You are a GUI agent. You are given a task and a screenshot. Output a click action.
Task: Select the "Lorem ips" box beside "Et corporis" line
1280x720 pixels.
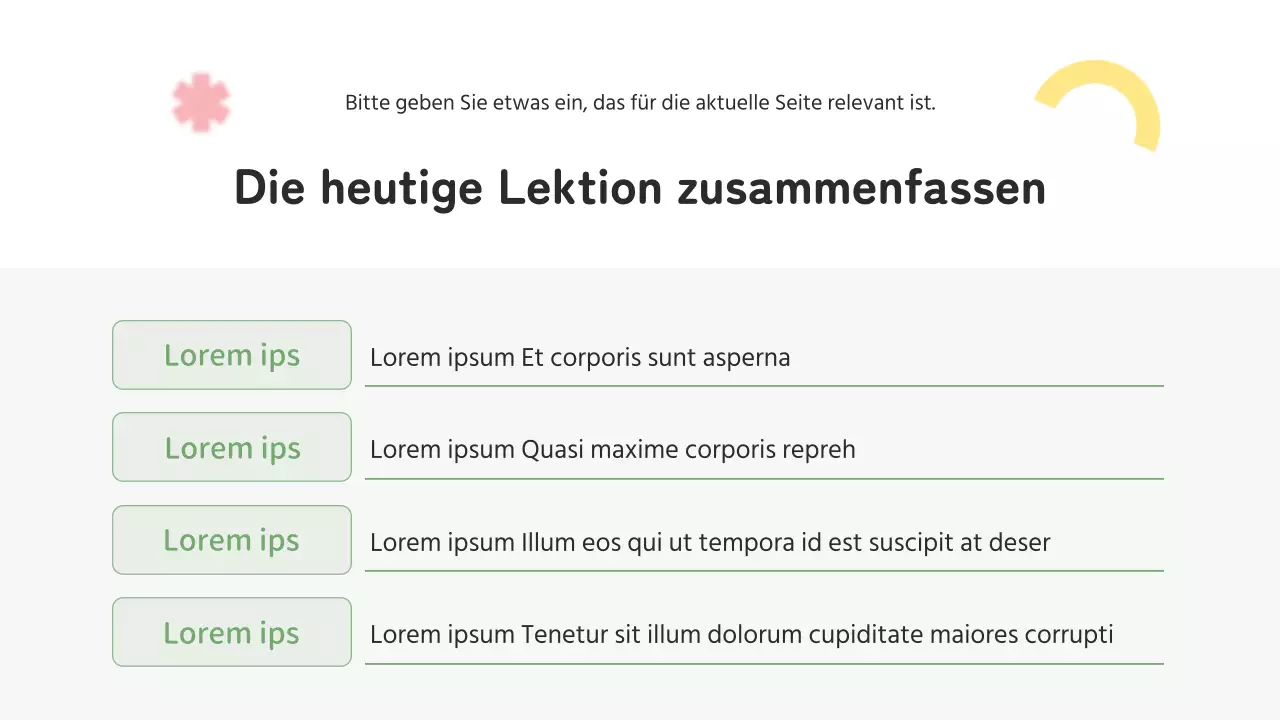pos(232,355)
